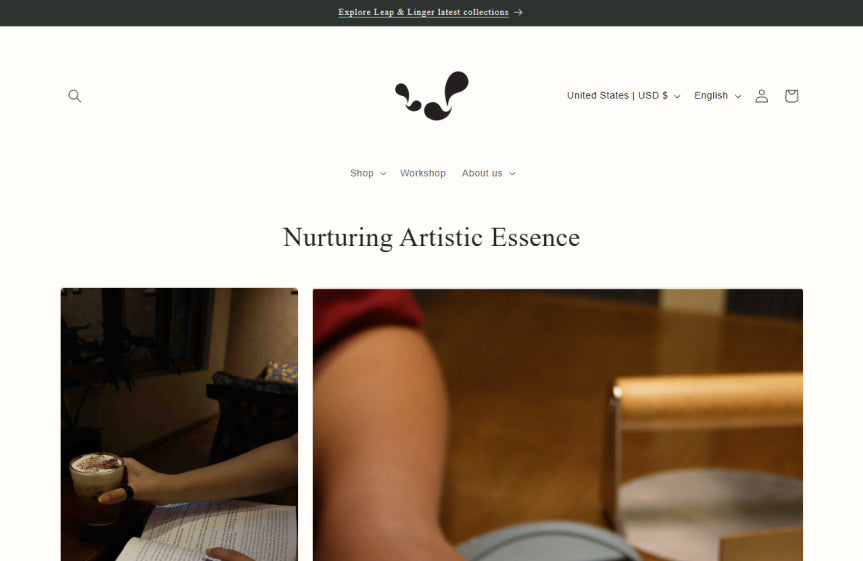Expand the Shop menu
863x561 pixels.
click(368, 173)
